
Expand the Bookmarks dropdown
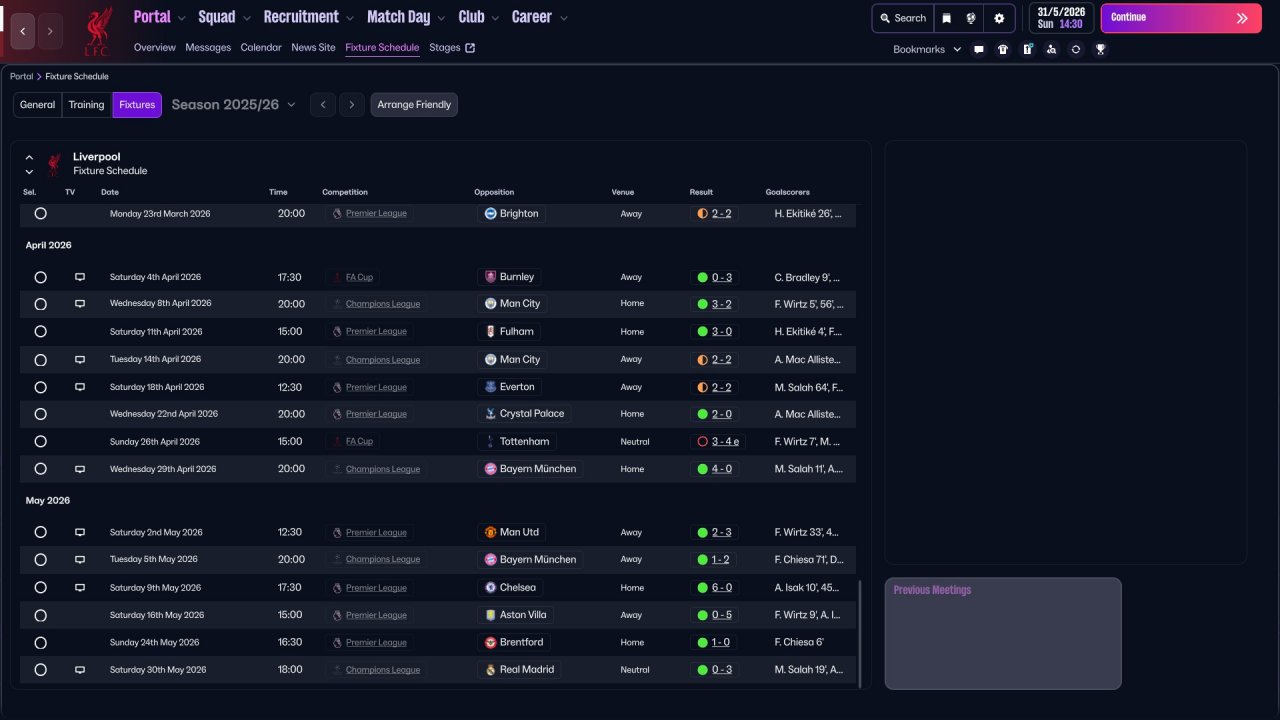[926, 49]
